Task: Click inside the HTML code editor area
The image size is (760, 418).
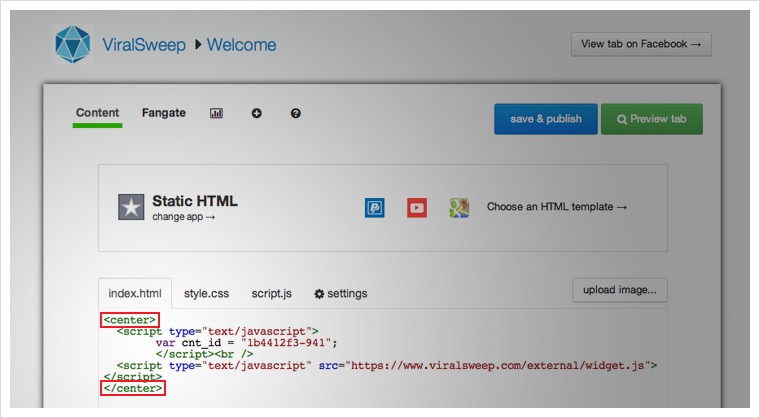Action: pyautogui.click(x=383, y=359)
